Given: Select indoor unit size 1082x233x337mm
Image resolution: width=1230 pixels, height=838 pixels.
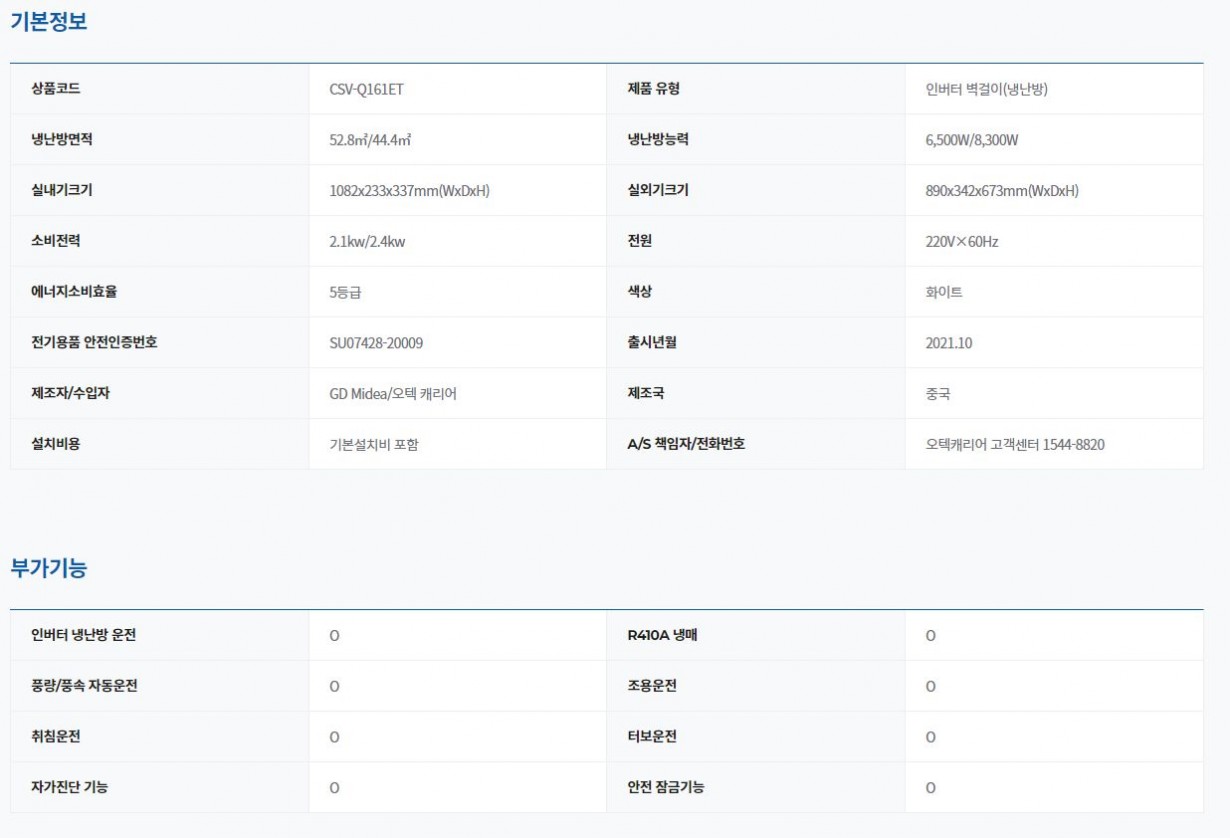Looking at the screenshot, I should [409, 191].
